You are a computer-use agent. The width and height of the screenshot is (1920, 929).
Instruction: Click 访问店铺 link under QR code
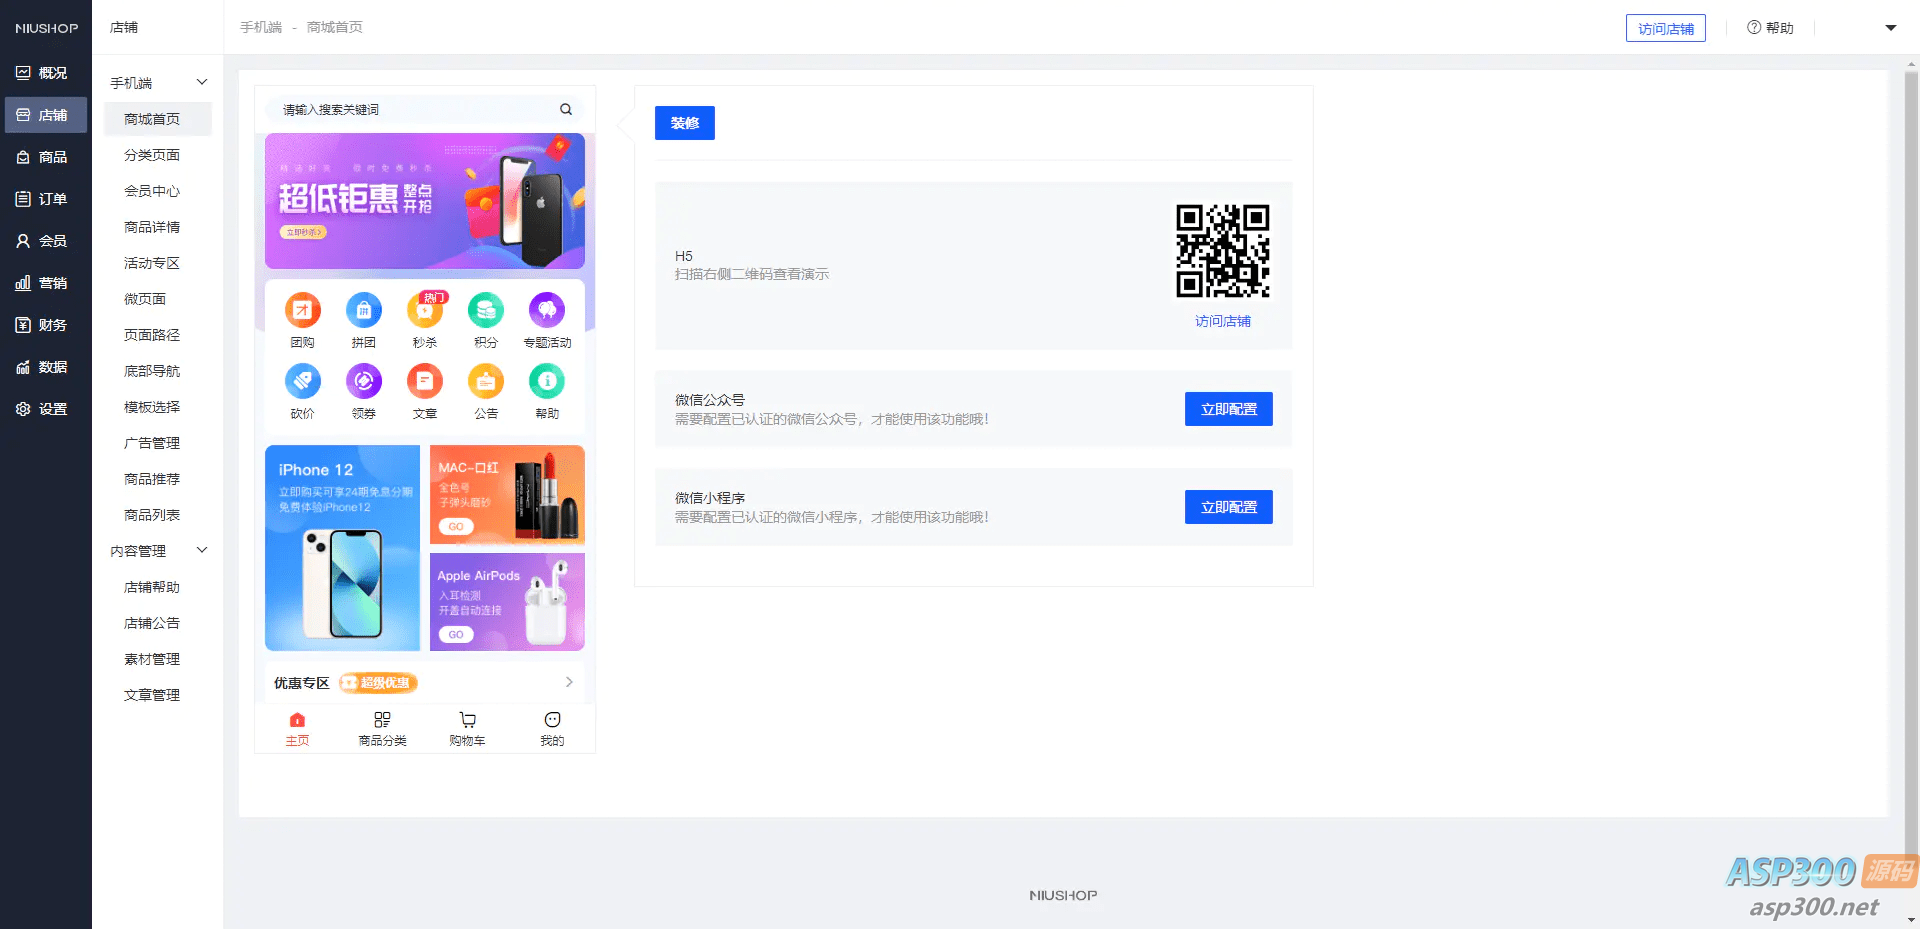click(x=1223, y=321)
